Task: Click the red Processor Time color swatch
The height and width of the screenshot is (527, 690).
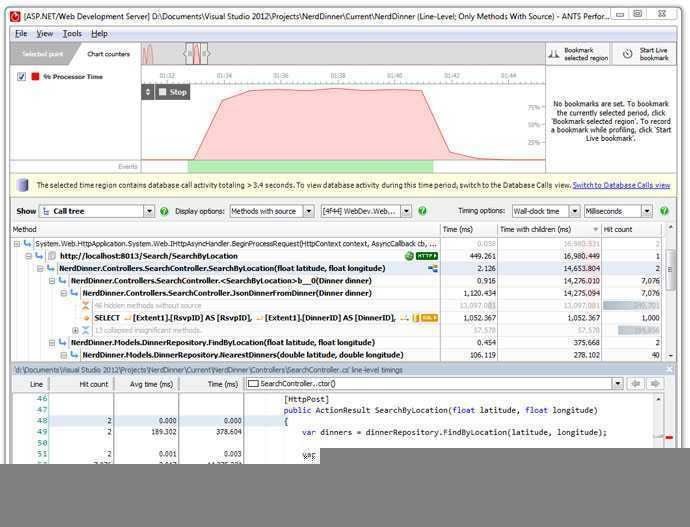Action: coord(35,77)
